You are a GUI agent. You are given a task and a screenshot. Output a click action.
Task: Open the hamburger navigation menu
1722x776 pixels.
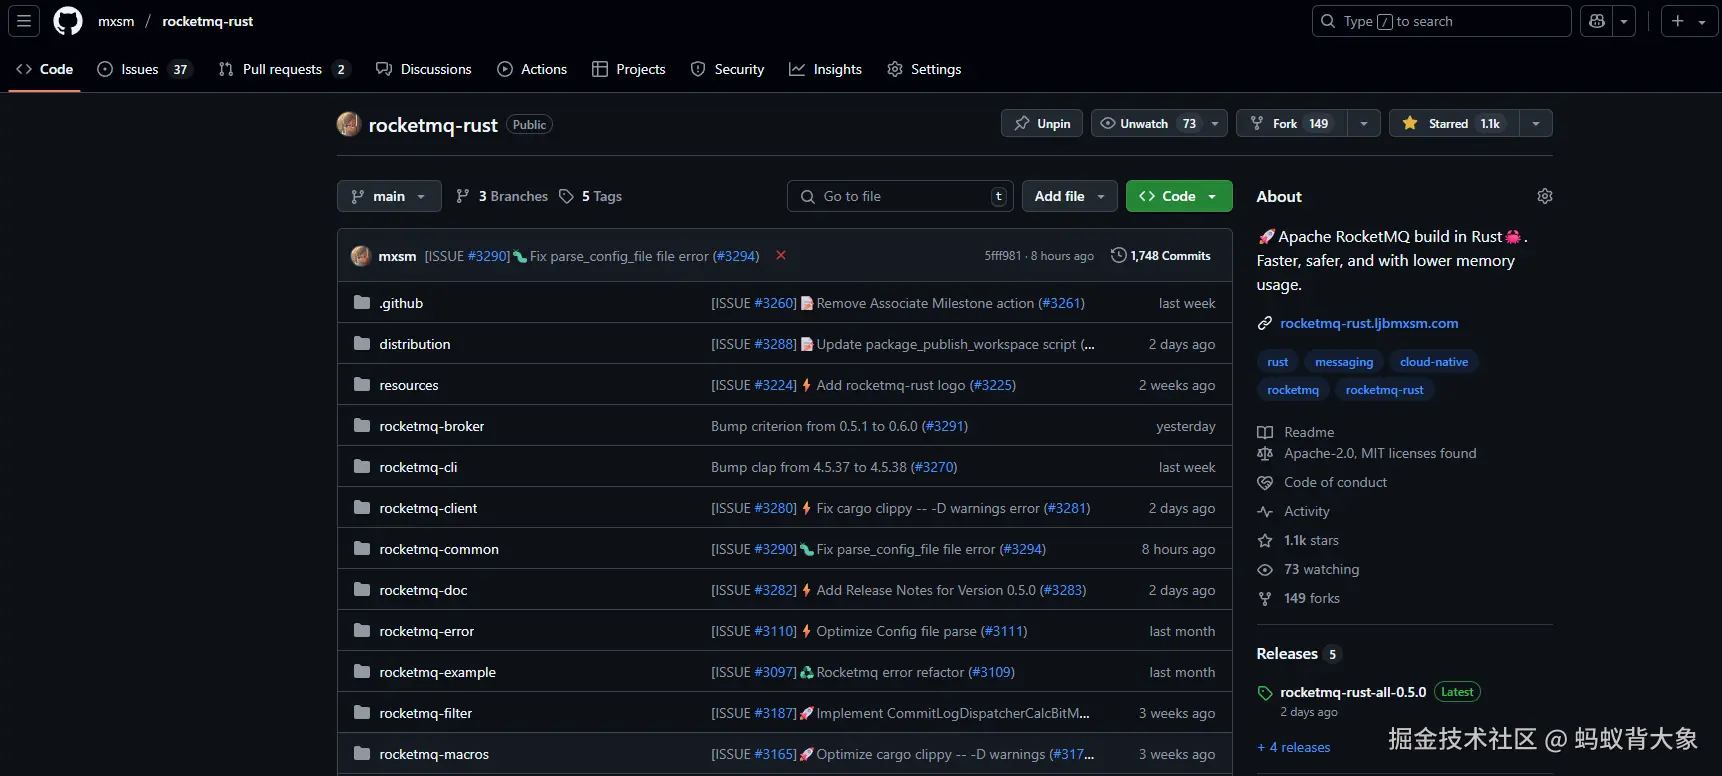[24, 21]
